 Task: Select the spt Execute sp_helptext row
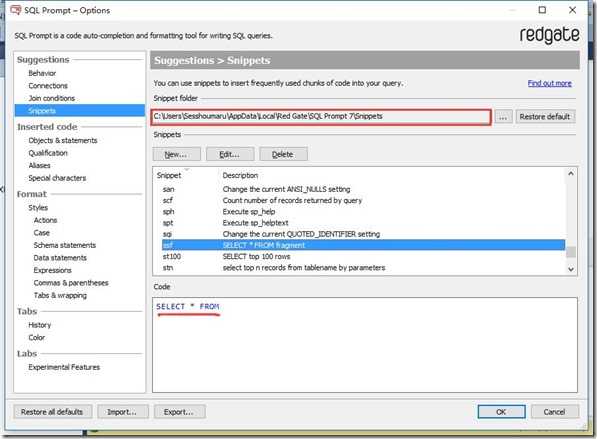[364, 223]
